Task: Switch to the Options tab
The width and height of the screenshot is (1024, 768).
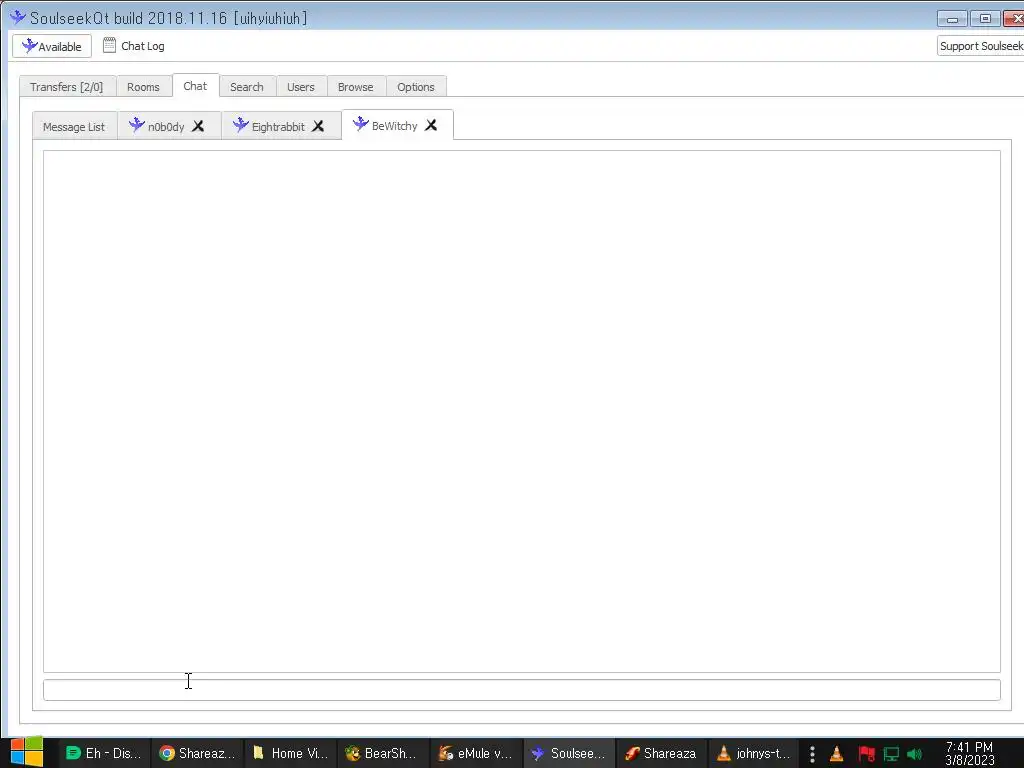Action: [x=415, y=87]
